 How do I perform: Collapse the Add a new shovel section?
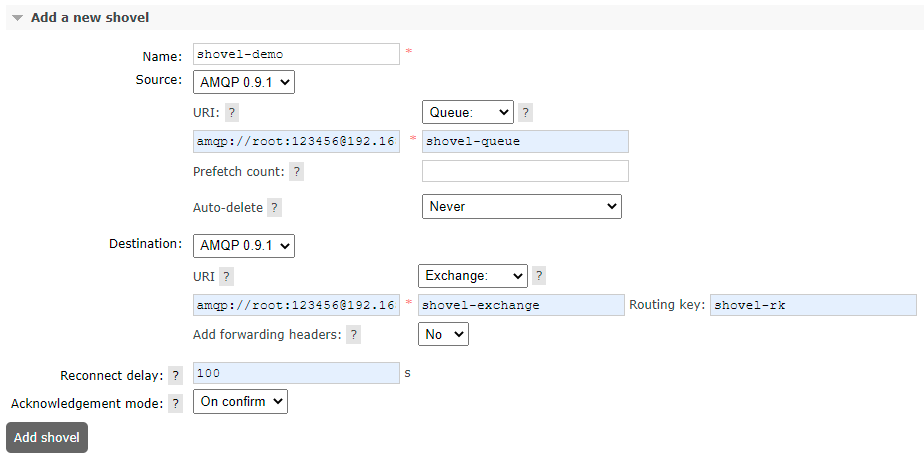tap(80, 18)
